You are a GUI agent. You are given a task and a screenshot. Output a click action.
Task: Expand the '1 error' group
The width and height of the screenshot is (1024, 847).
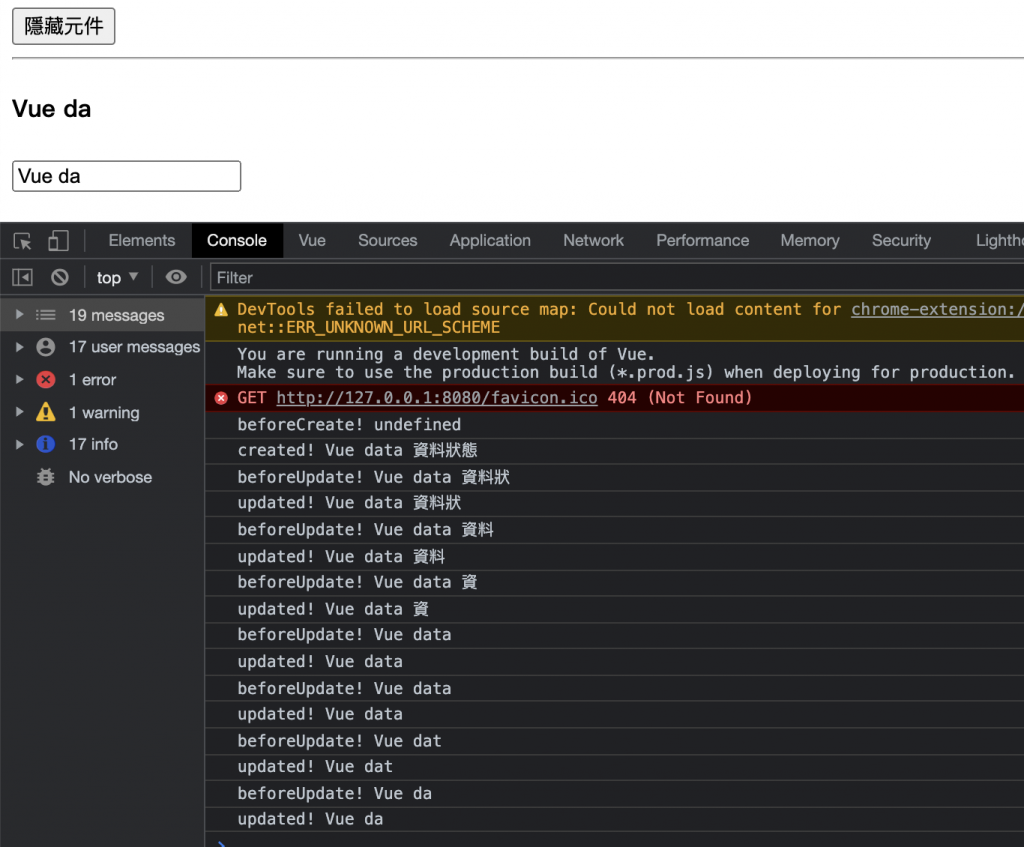(20, 379)
